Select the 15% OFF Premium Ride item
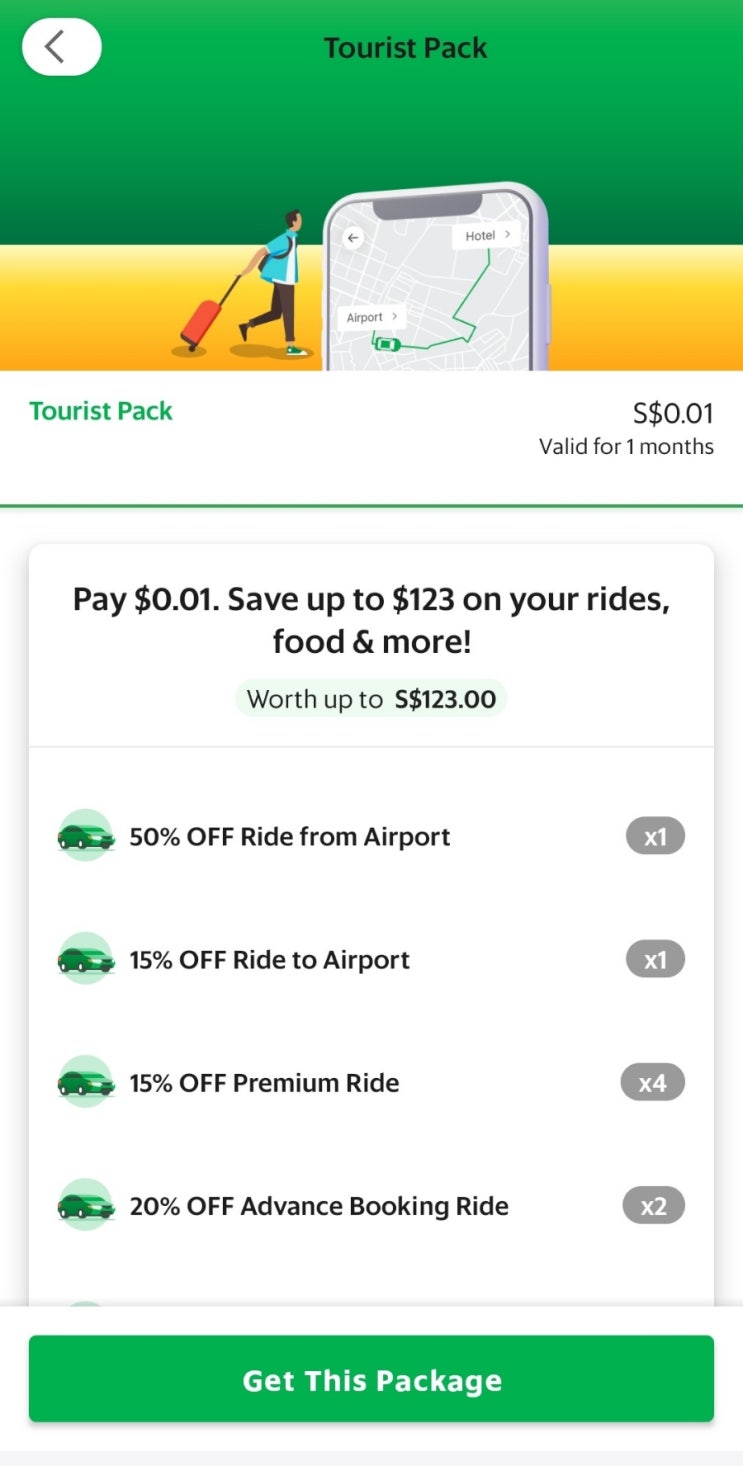 click(264, 1083)
